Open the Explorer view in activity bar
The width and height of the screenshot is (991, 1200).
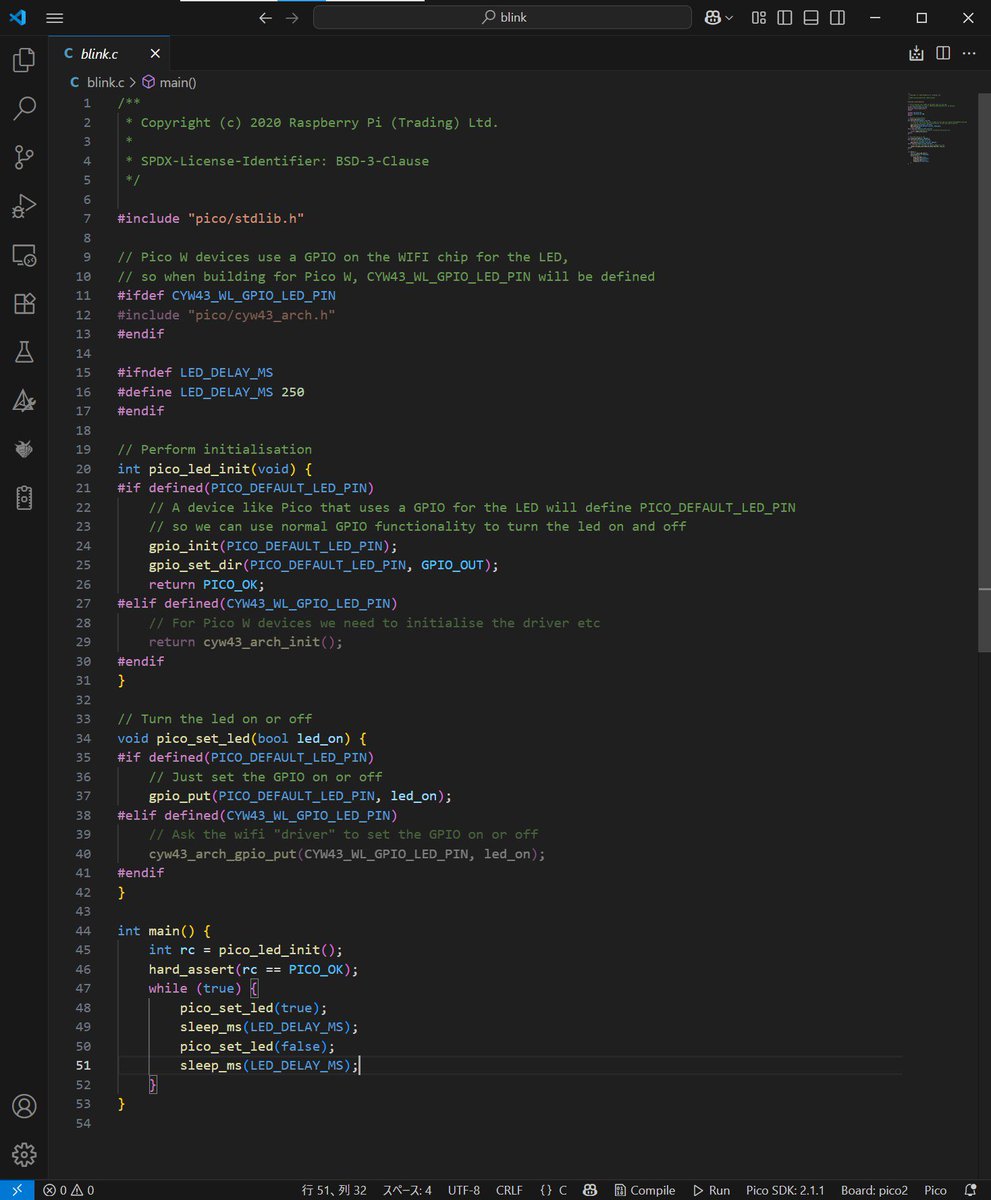(x=24, y=61)
